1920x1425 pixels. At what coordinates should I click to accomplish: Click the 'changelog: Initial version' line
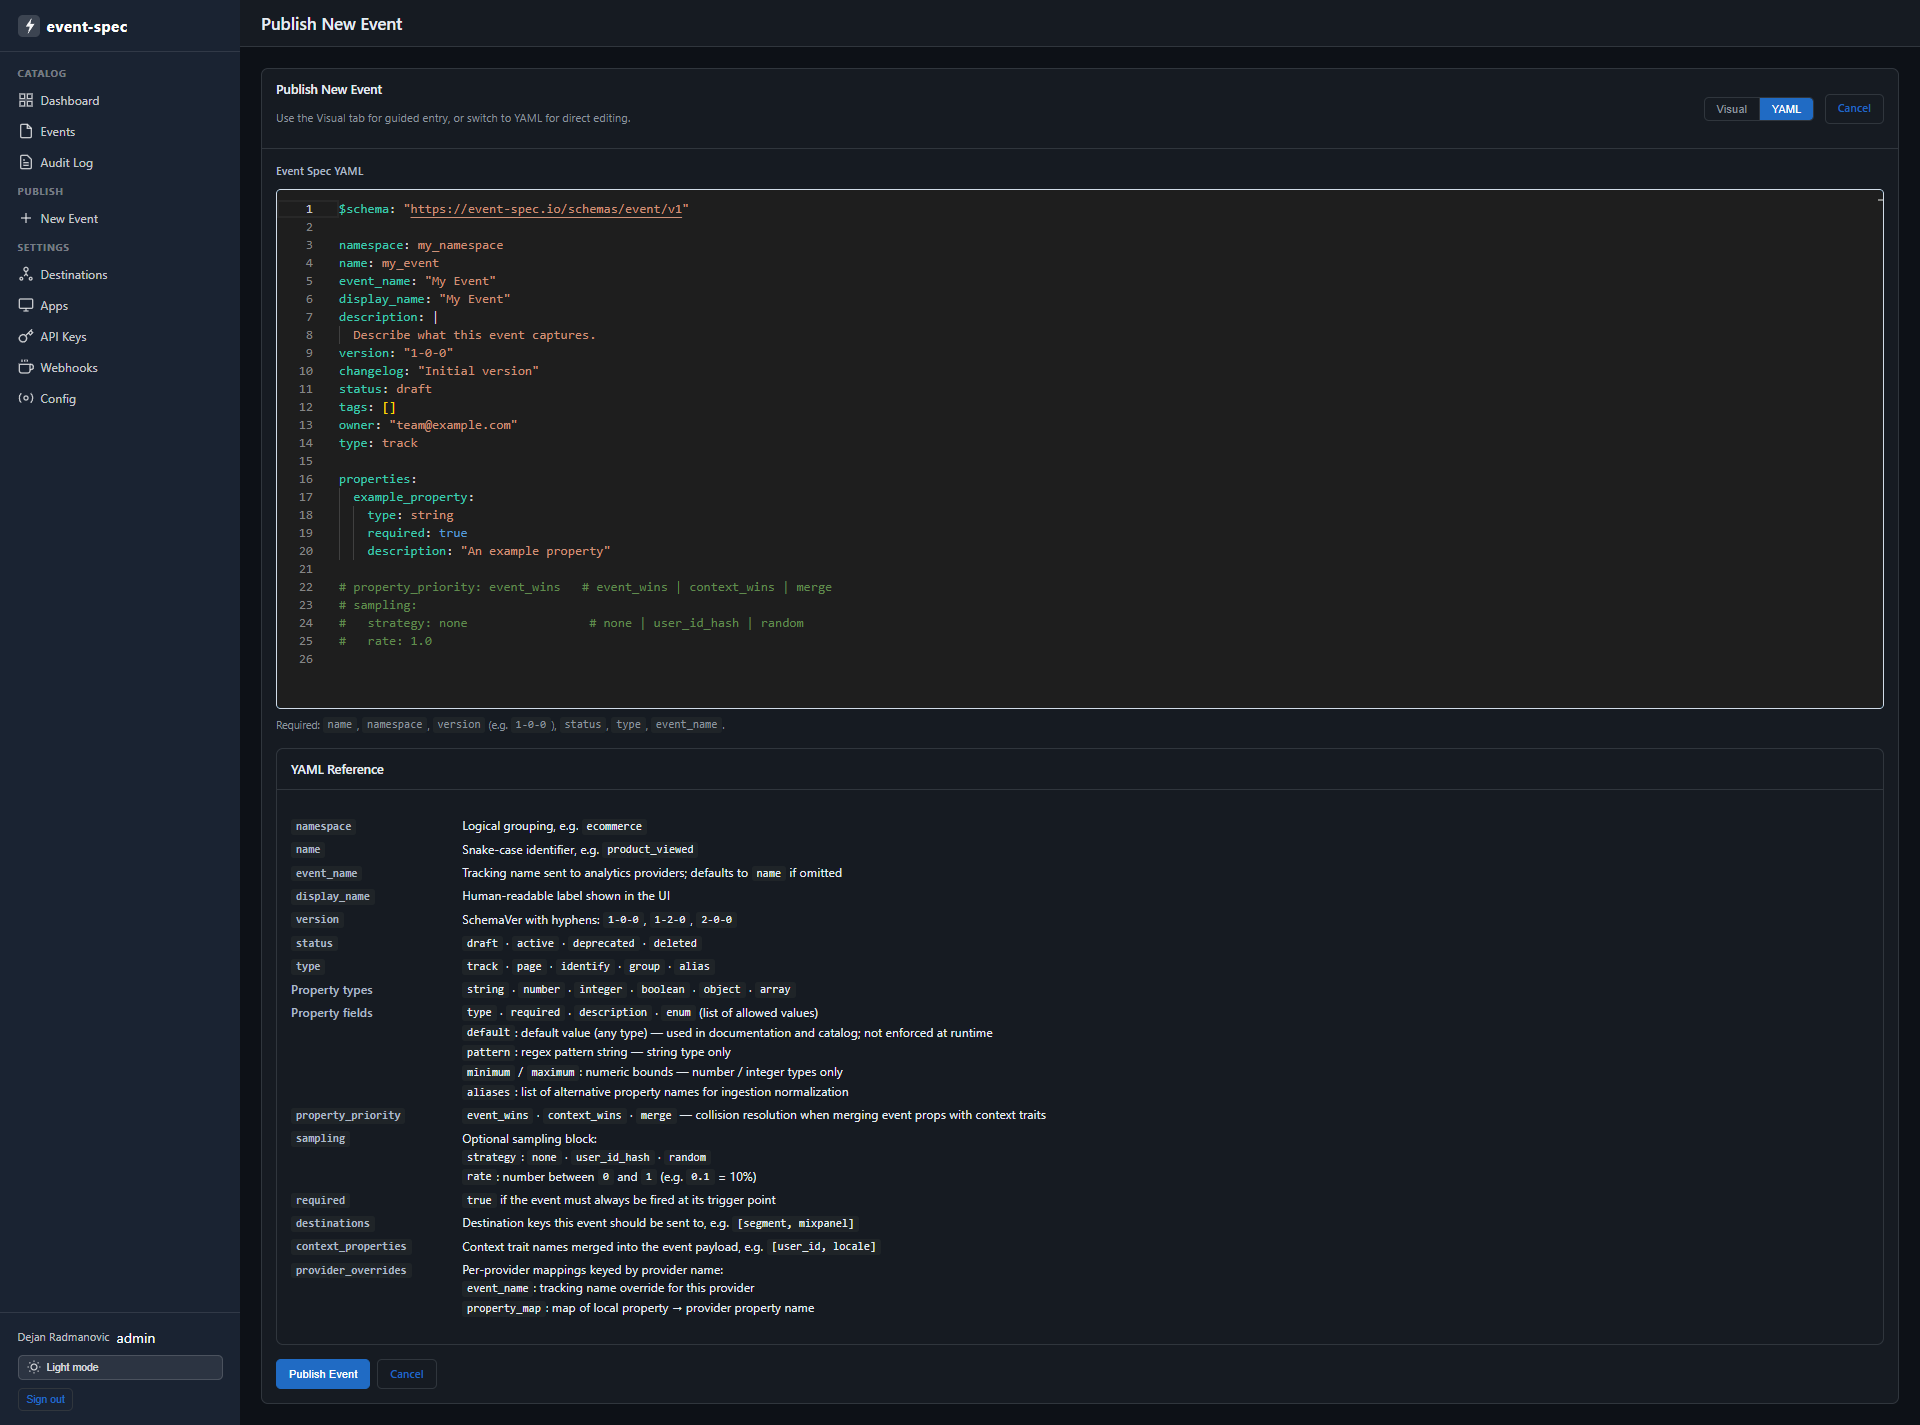438,371
